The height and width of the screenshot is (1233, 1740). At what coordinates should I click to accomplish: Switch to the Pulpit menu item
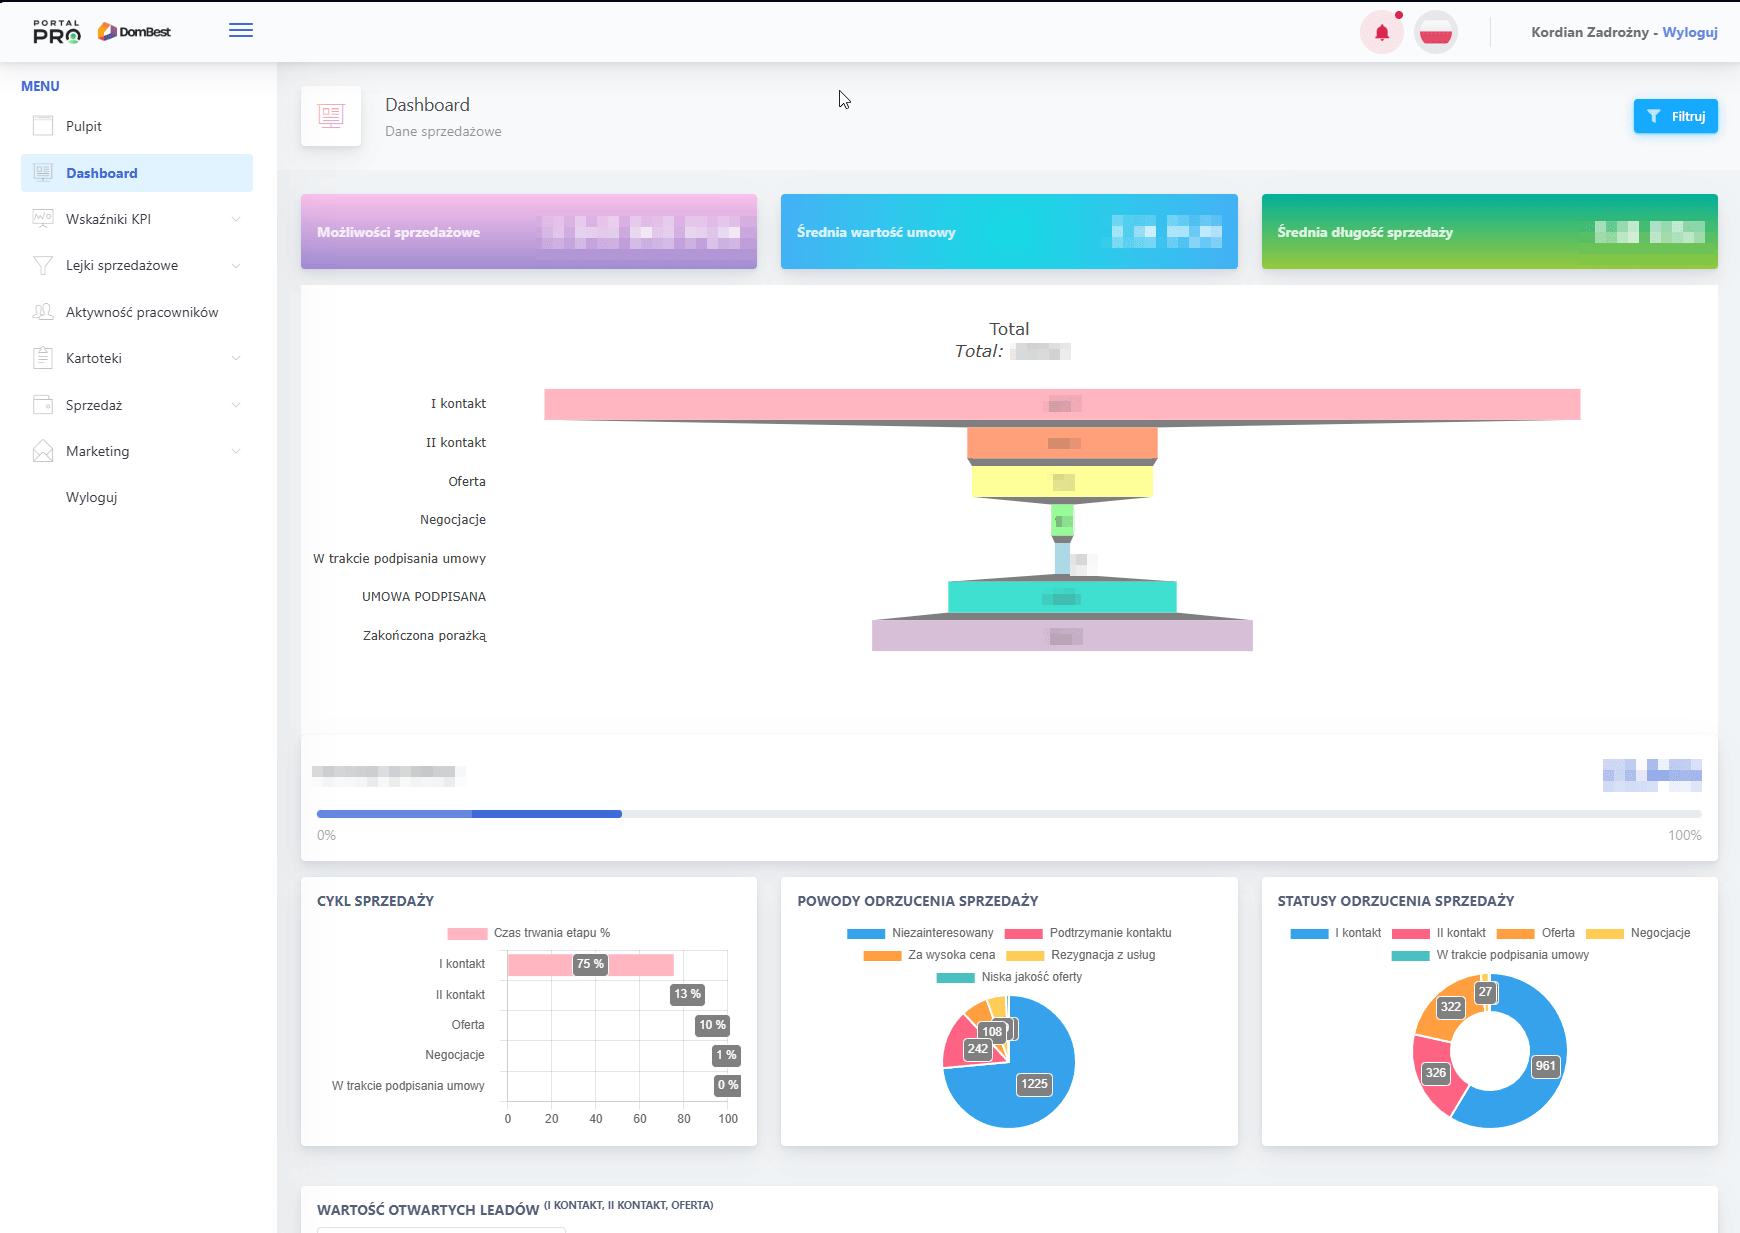[83, 125]
